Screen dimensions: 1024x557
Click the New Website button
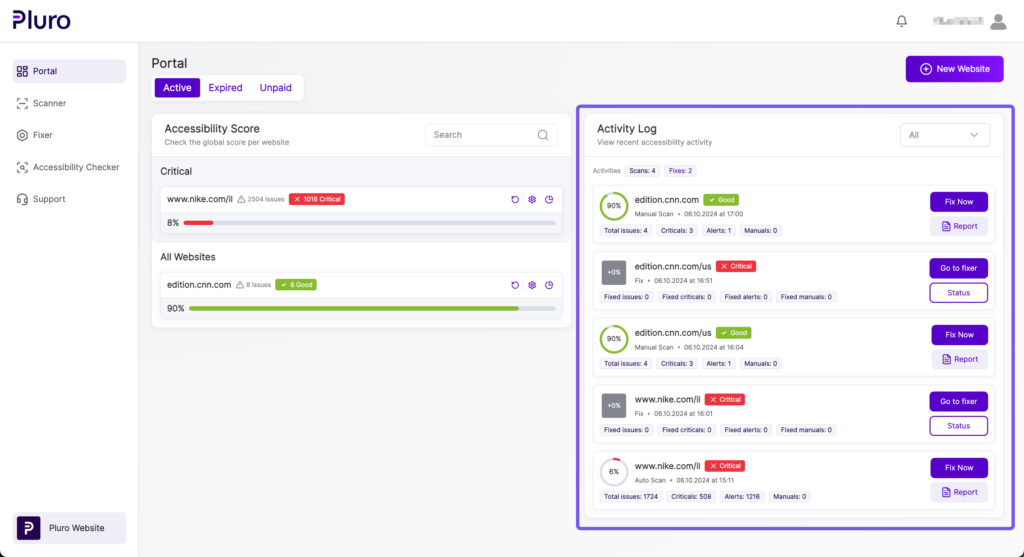954,69
